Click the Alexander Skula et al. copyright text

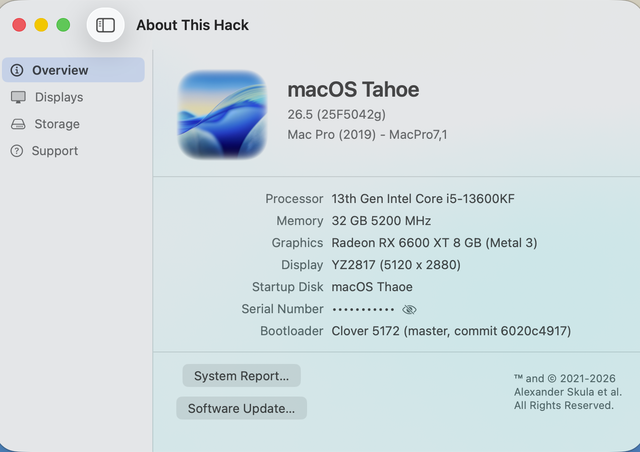coord(568,392)
